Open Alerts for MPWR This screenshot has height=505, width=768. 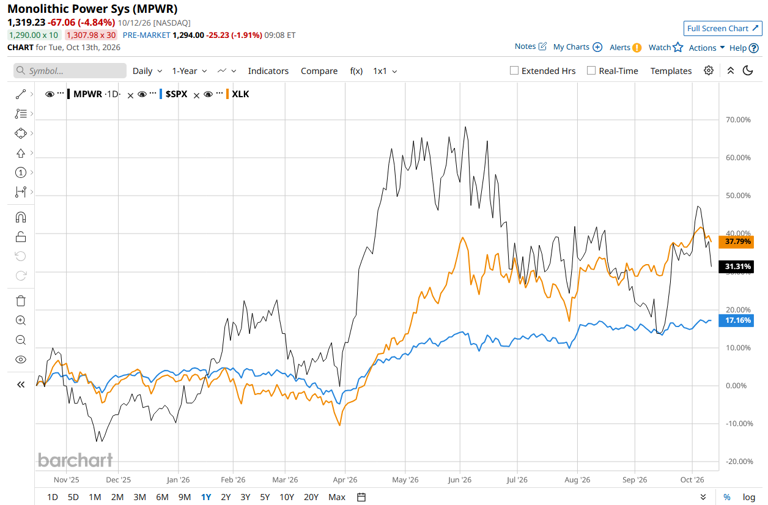[625, 47]
